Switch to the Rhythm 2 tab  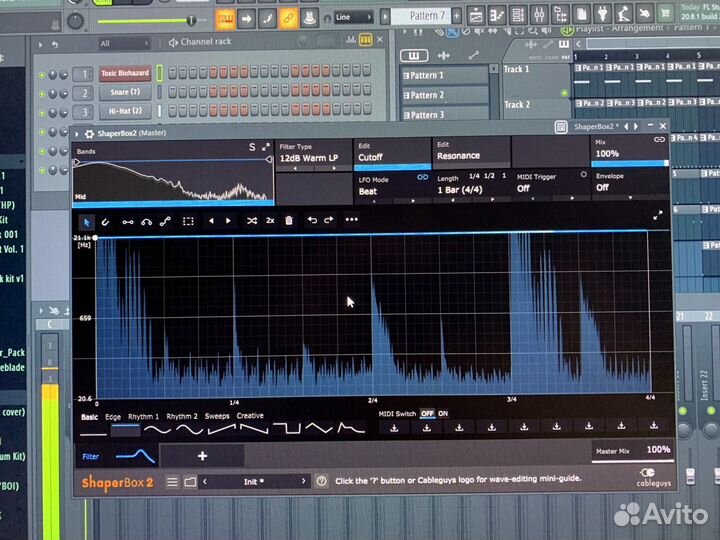pyautogui.click(x=182, y=416)
